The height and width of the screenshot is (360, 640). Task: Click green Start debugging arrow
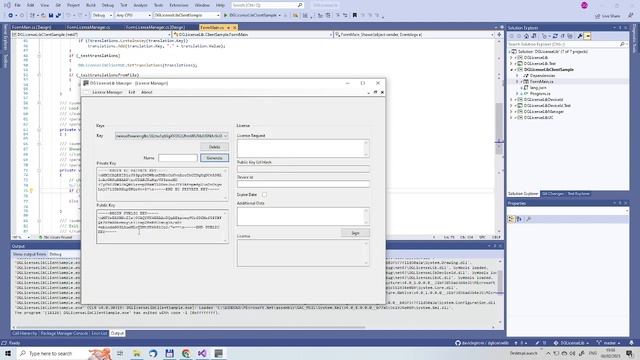pos(225,15)
